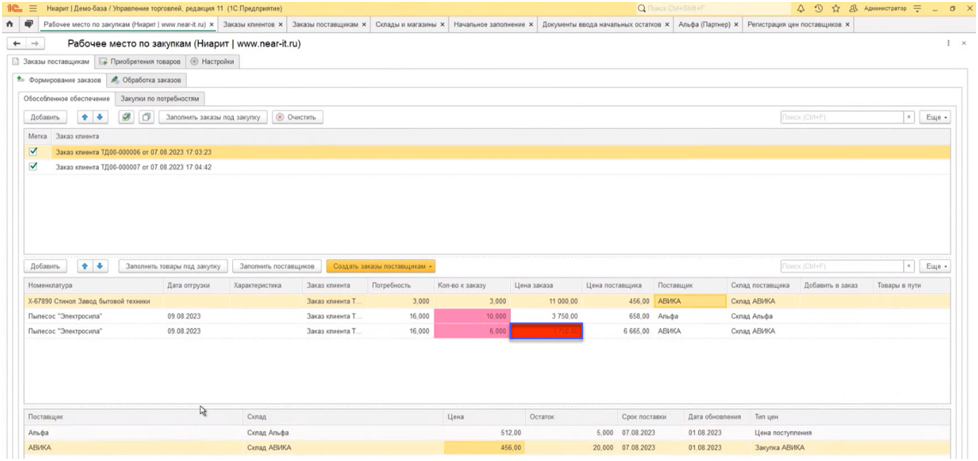Viewport: 978px width, 461px height.
Task: Open the history clock icon
Action: coord(818,9)
